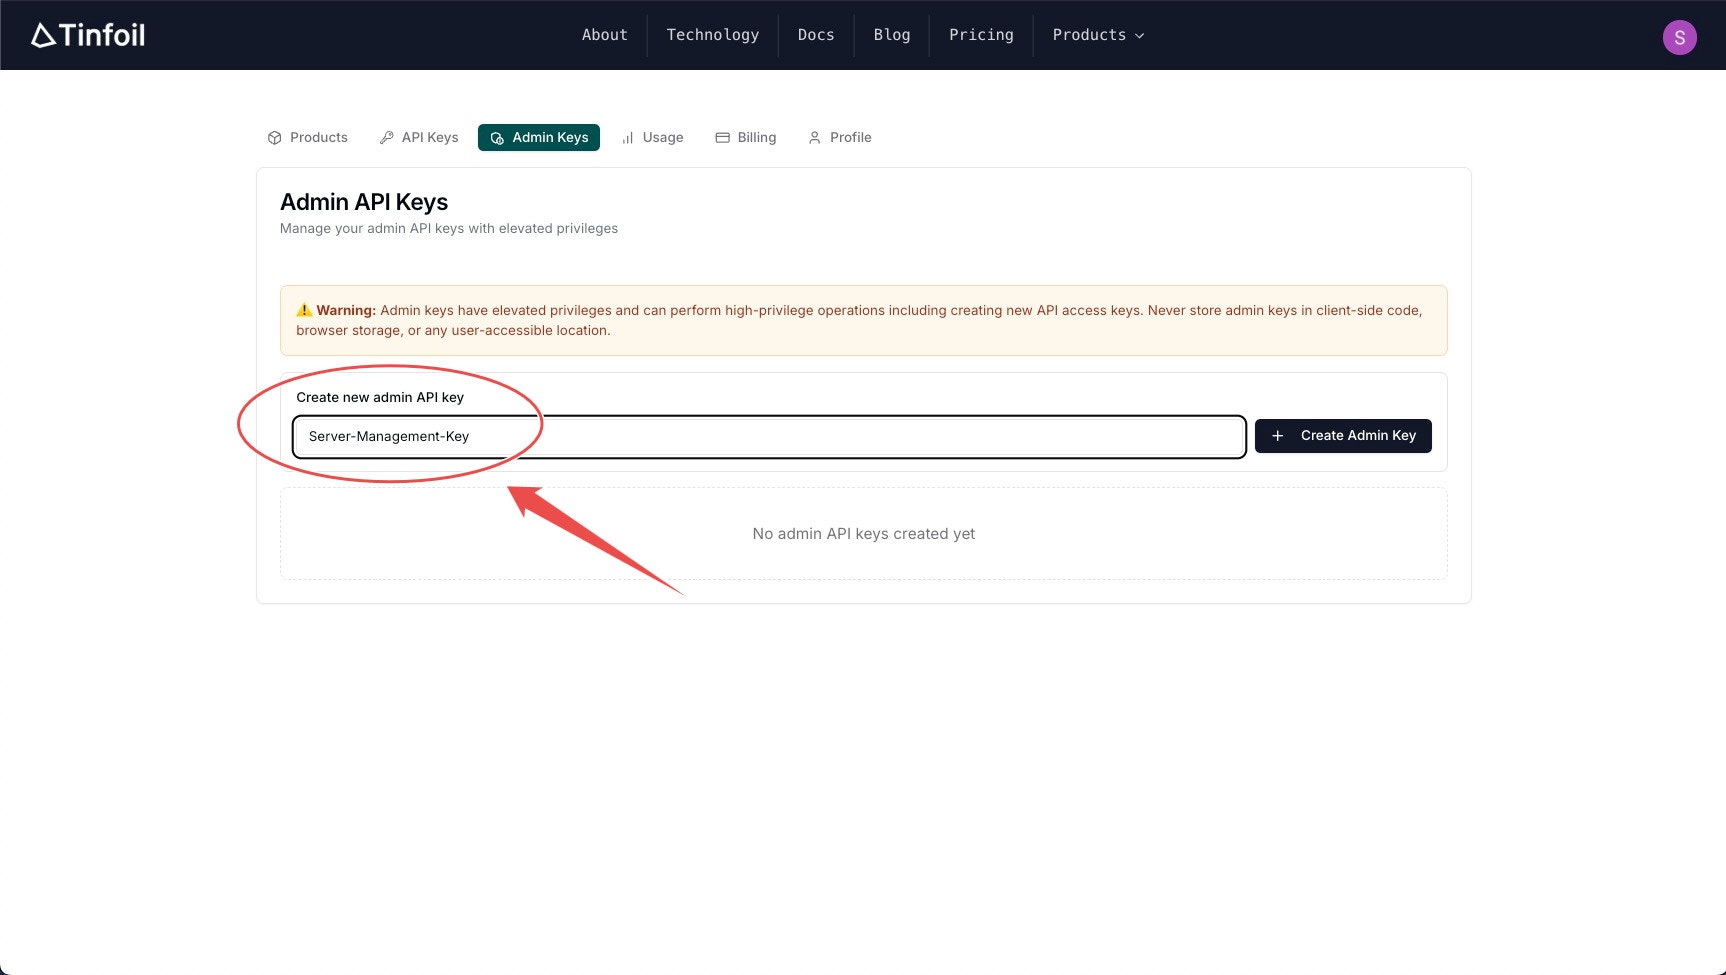Click the Admin API Keys heading
The image size is (1726, 975).
point(364,202)
